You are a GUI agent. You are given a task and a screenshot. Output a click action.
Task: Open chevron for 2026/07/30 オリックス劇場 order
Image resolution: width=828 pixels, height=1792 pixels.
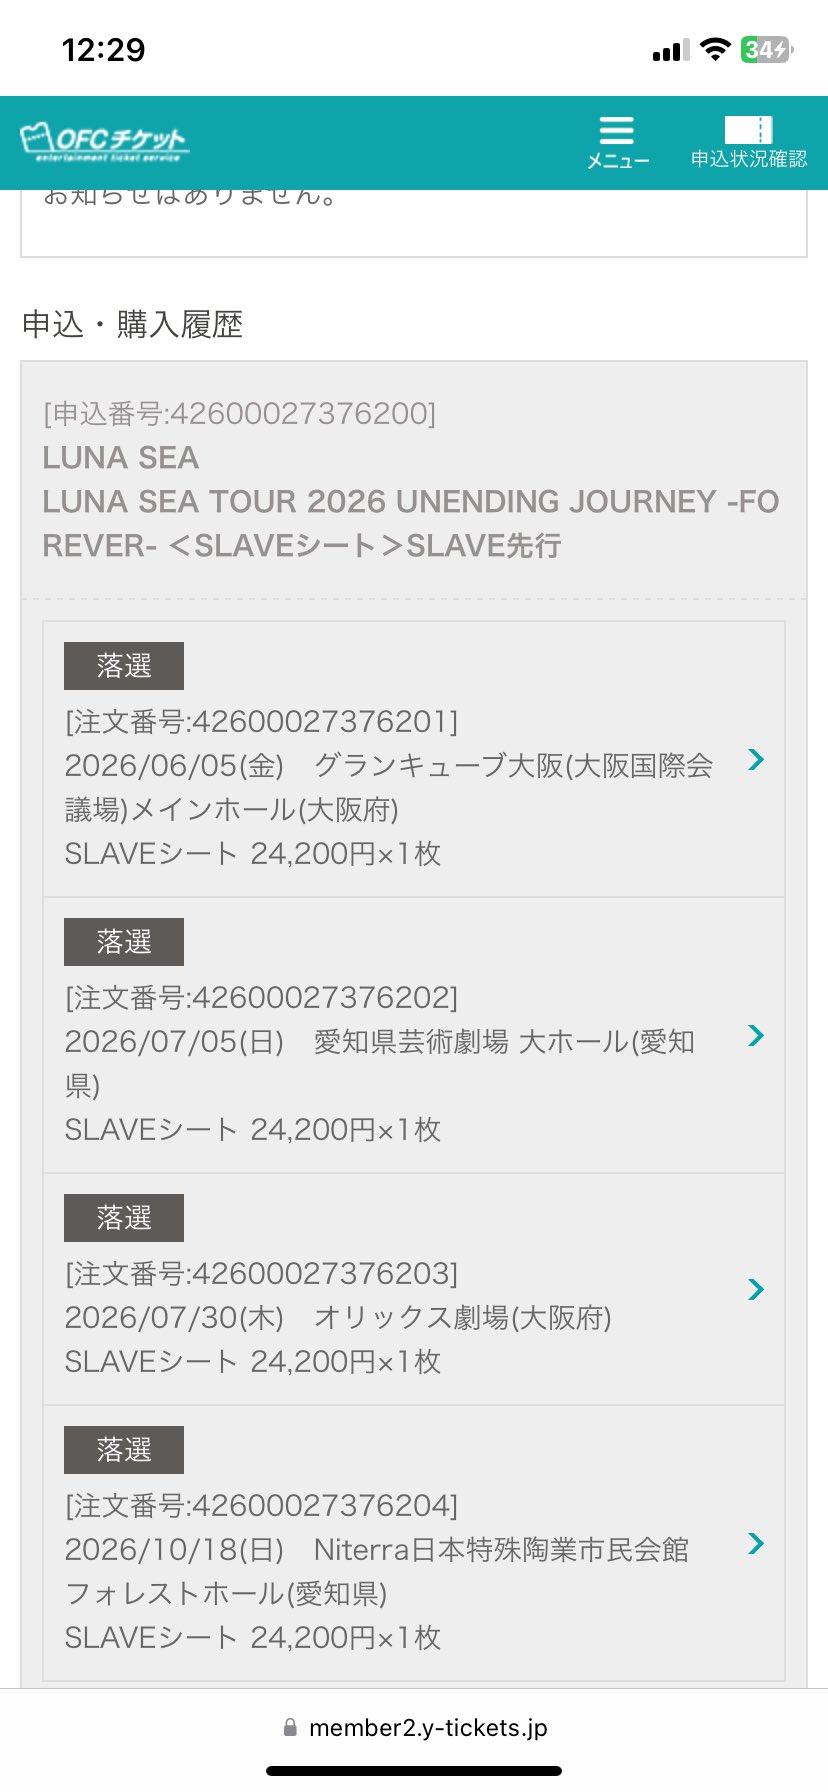click(x=756, y=1290)
